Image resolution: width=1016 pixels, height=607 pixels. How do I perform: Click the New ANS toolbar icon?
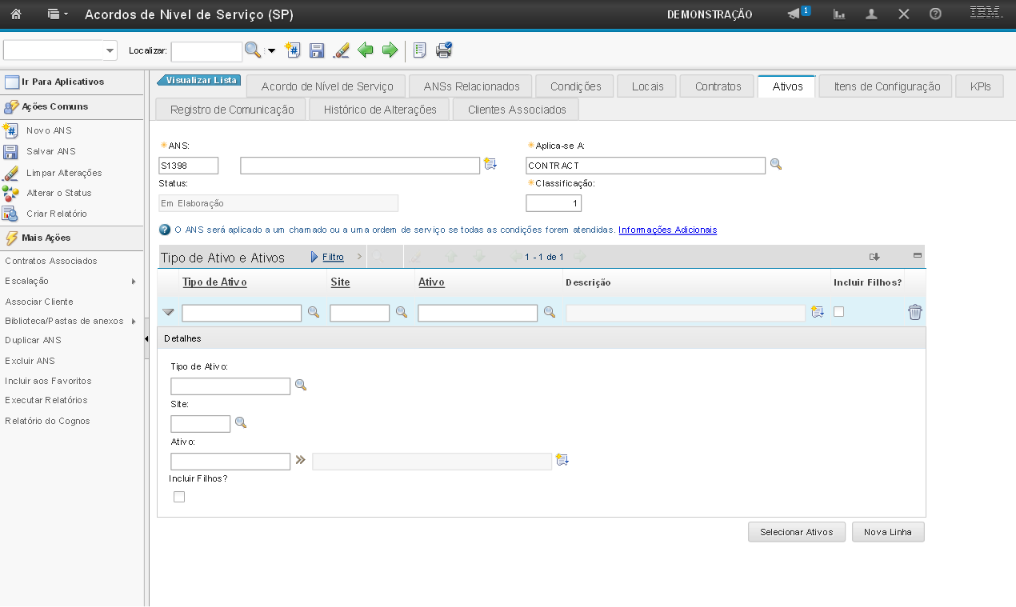click(293, 50)
